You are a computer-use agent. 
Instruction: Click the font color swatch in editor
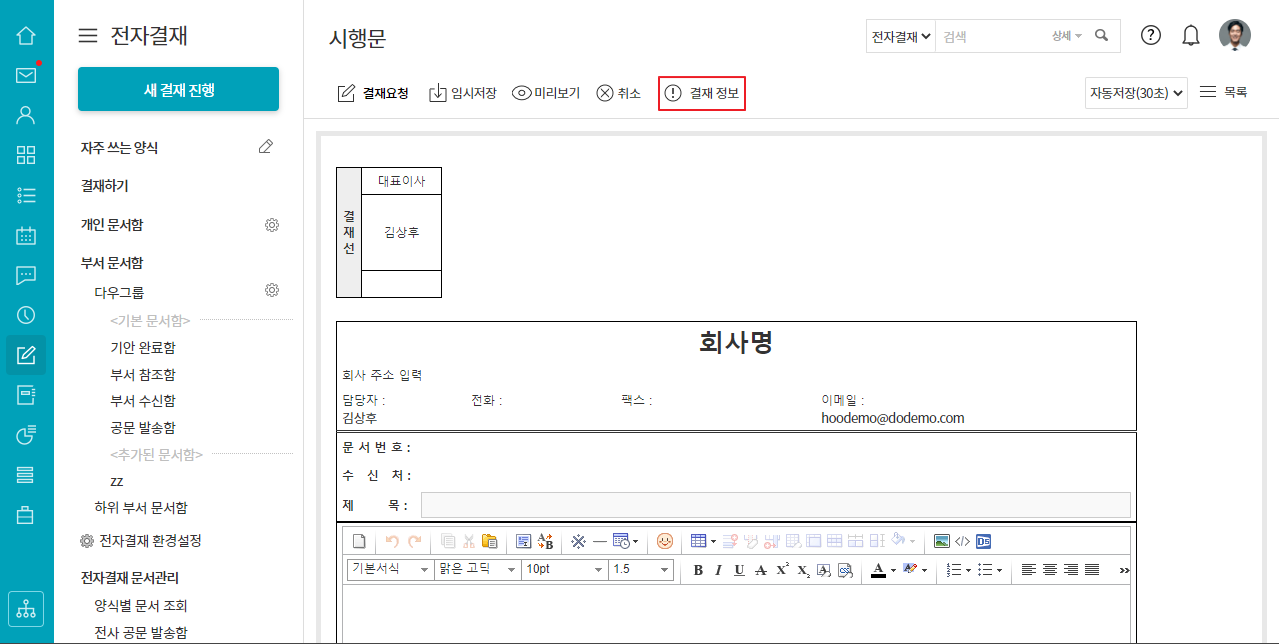[878, 570]
